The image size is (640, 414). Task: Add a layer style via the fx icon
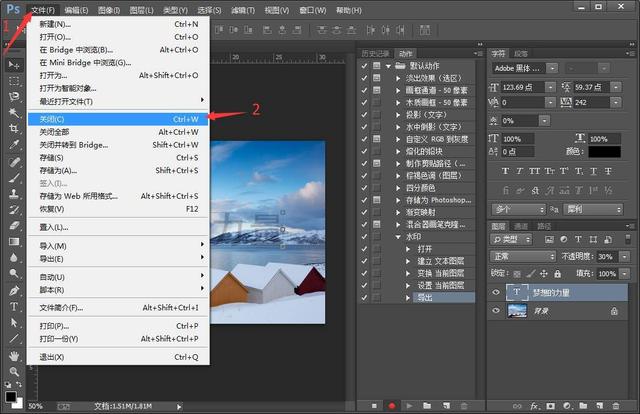[x=534, y=406]
